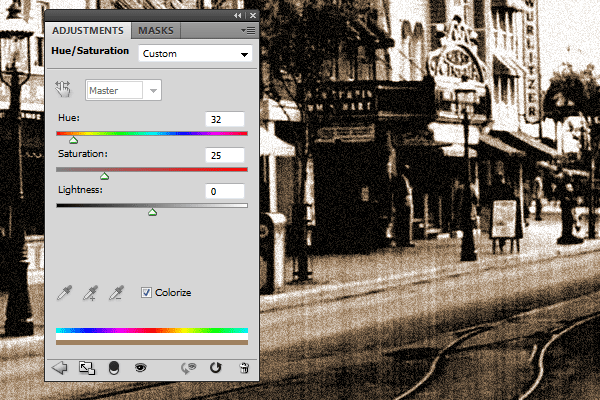The image size is (600, 400).
Task: Return to adjustment list with back arrow
Action: click(59, 368)
